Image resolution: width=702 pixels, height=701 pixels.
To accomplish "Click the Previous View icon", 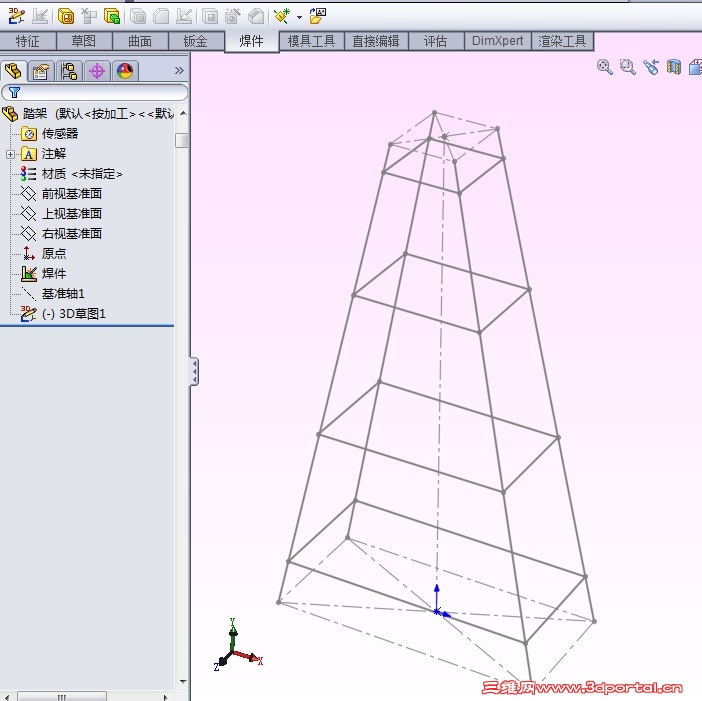I will 651,67.
